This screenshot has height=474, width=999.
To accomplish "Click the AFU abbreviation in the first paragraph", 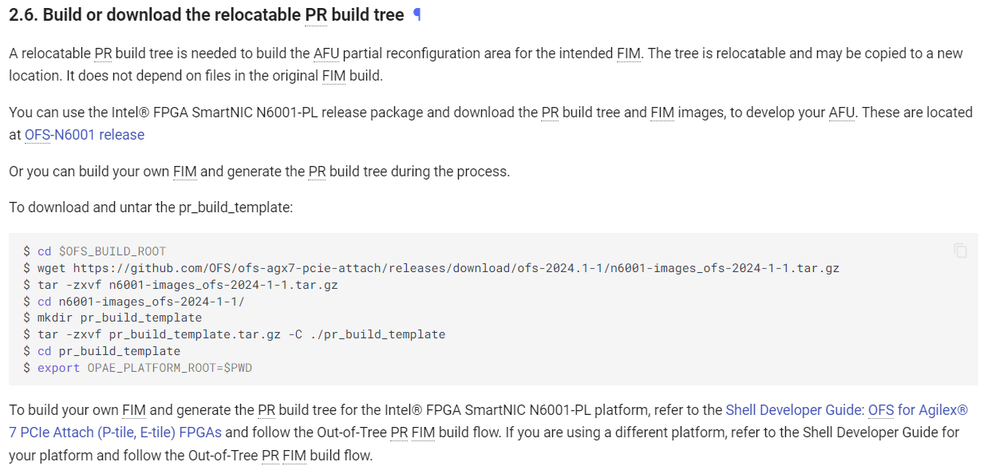I will (x=326, y=53).
